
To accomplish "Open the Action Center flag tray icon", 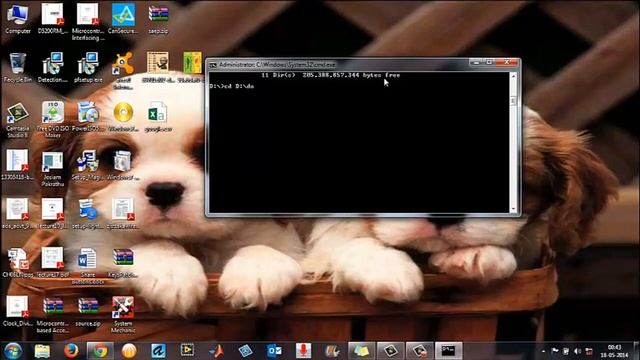I will pyautogui.click(x=555, y=351).
